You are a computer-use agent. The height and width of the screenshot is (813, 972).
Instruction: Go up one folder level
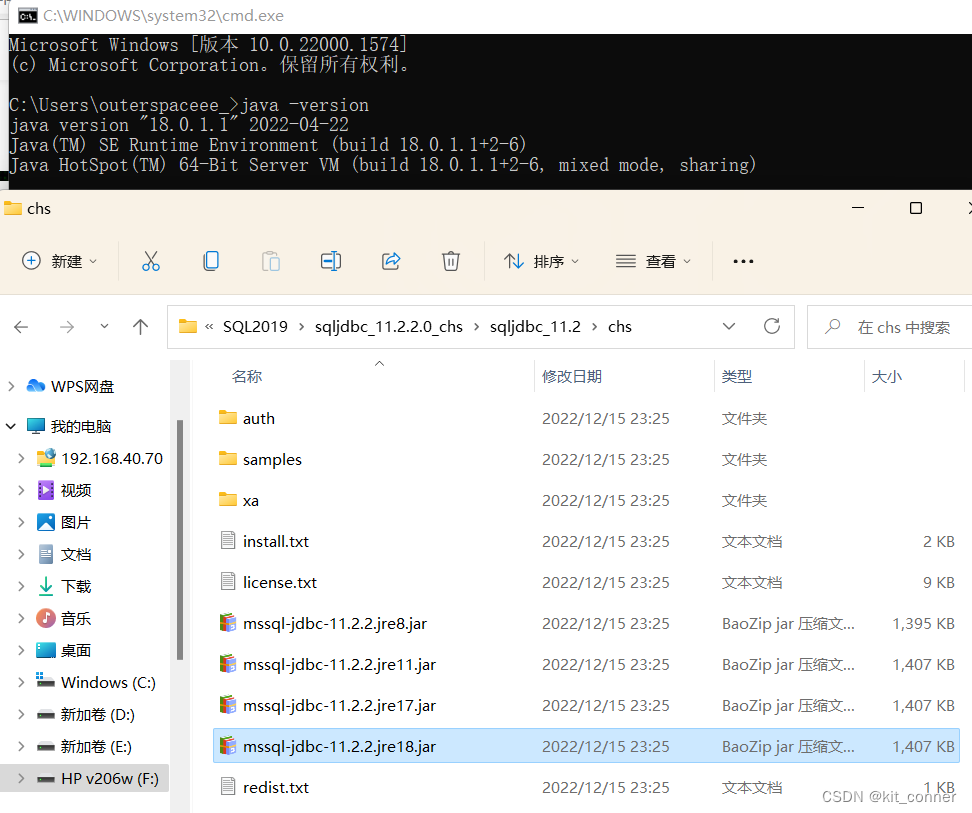click(141, 327)
